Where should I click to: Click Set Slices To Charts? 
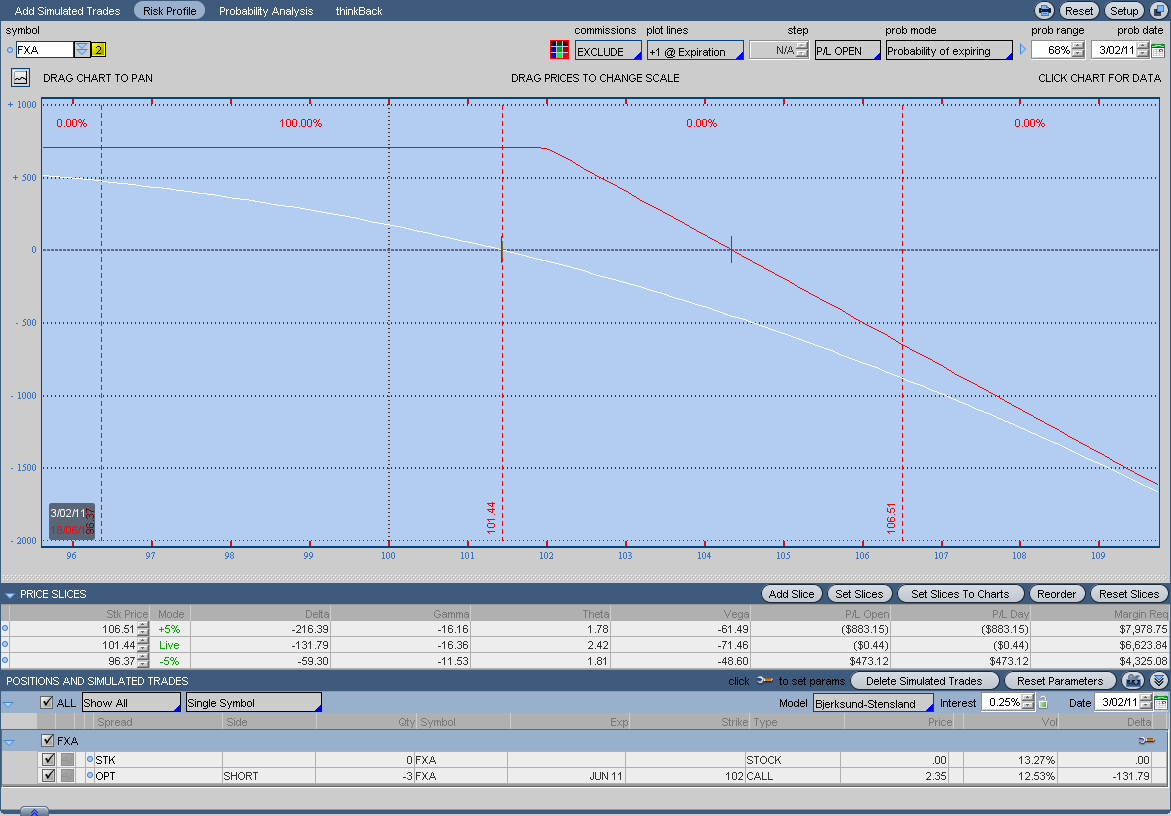tap(960, 594)
